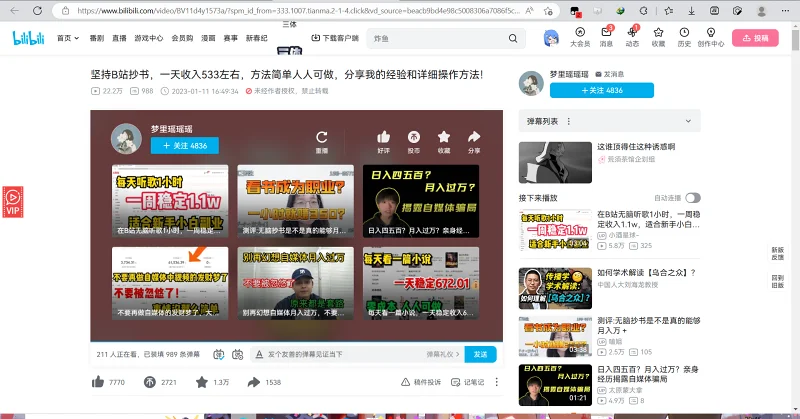The image size is (800, 419).
Task: Go back in browser
Action: (14, 10)
